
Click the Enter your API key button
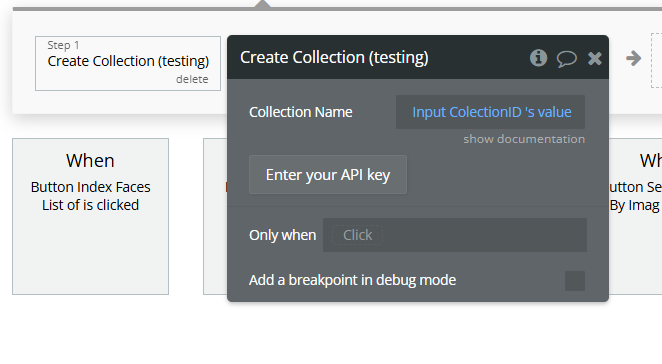point(328,174)
